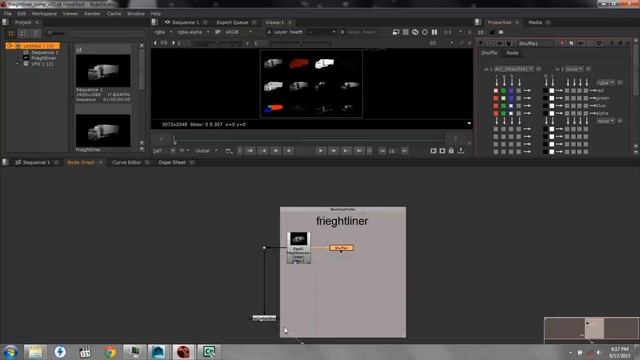
Task: Open Windows Start menu
Action: coord(10,352)
